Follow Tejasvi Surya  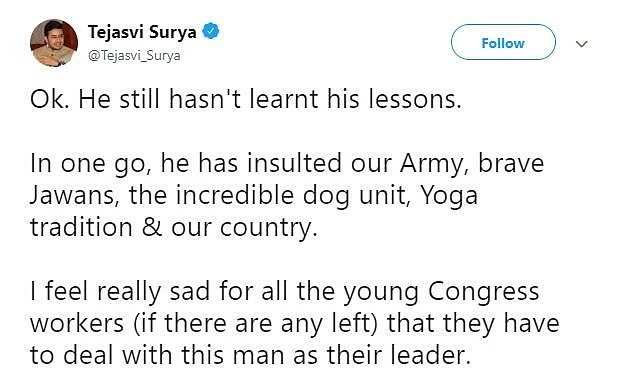click(503, 42)
